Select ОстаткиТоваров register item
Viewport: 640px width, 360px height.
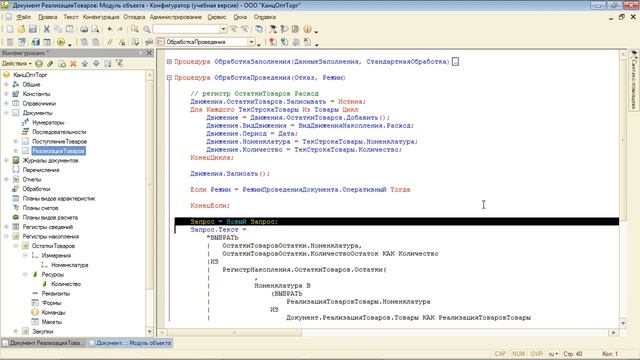(x=53, y=246)
